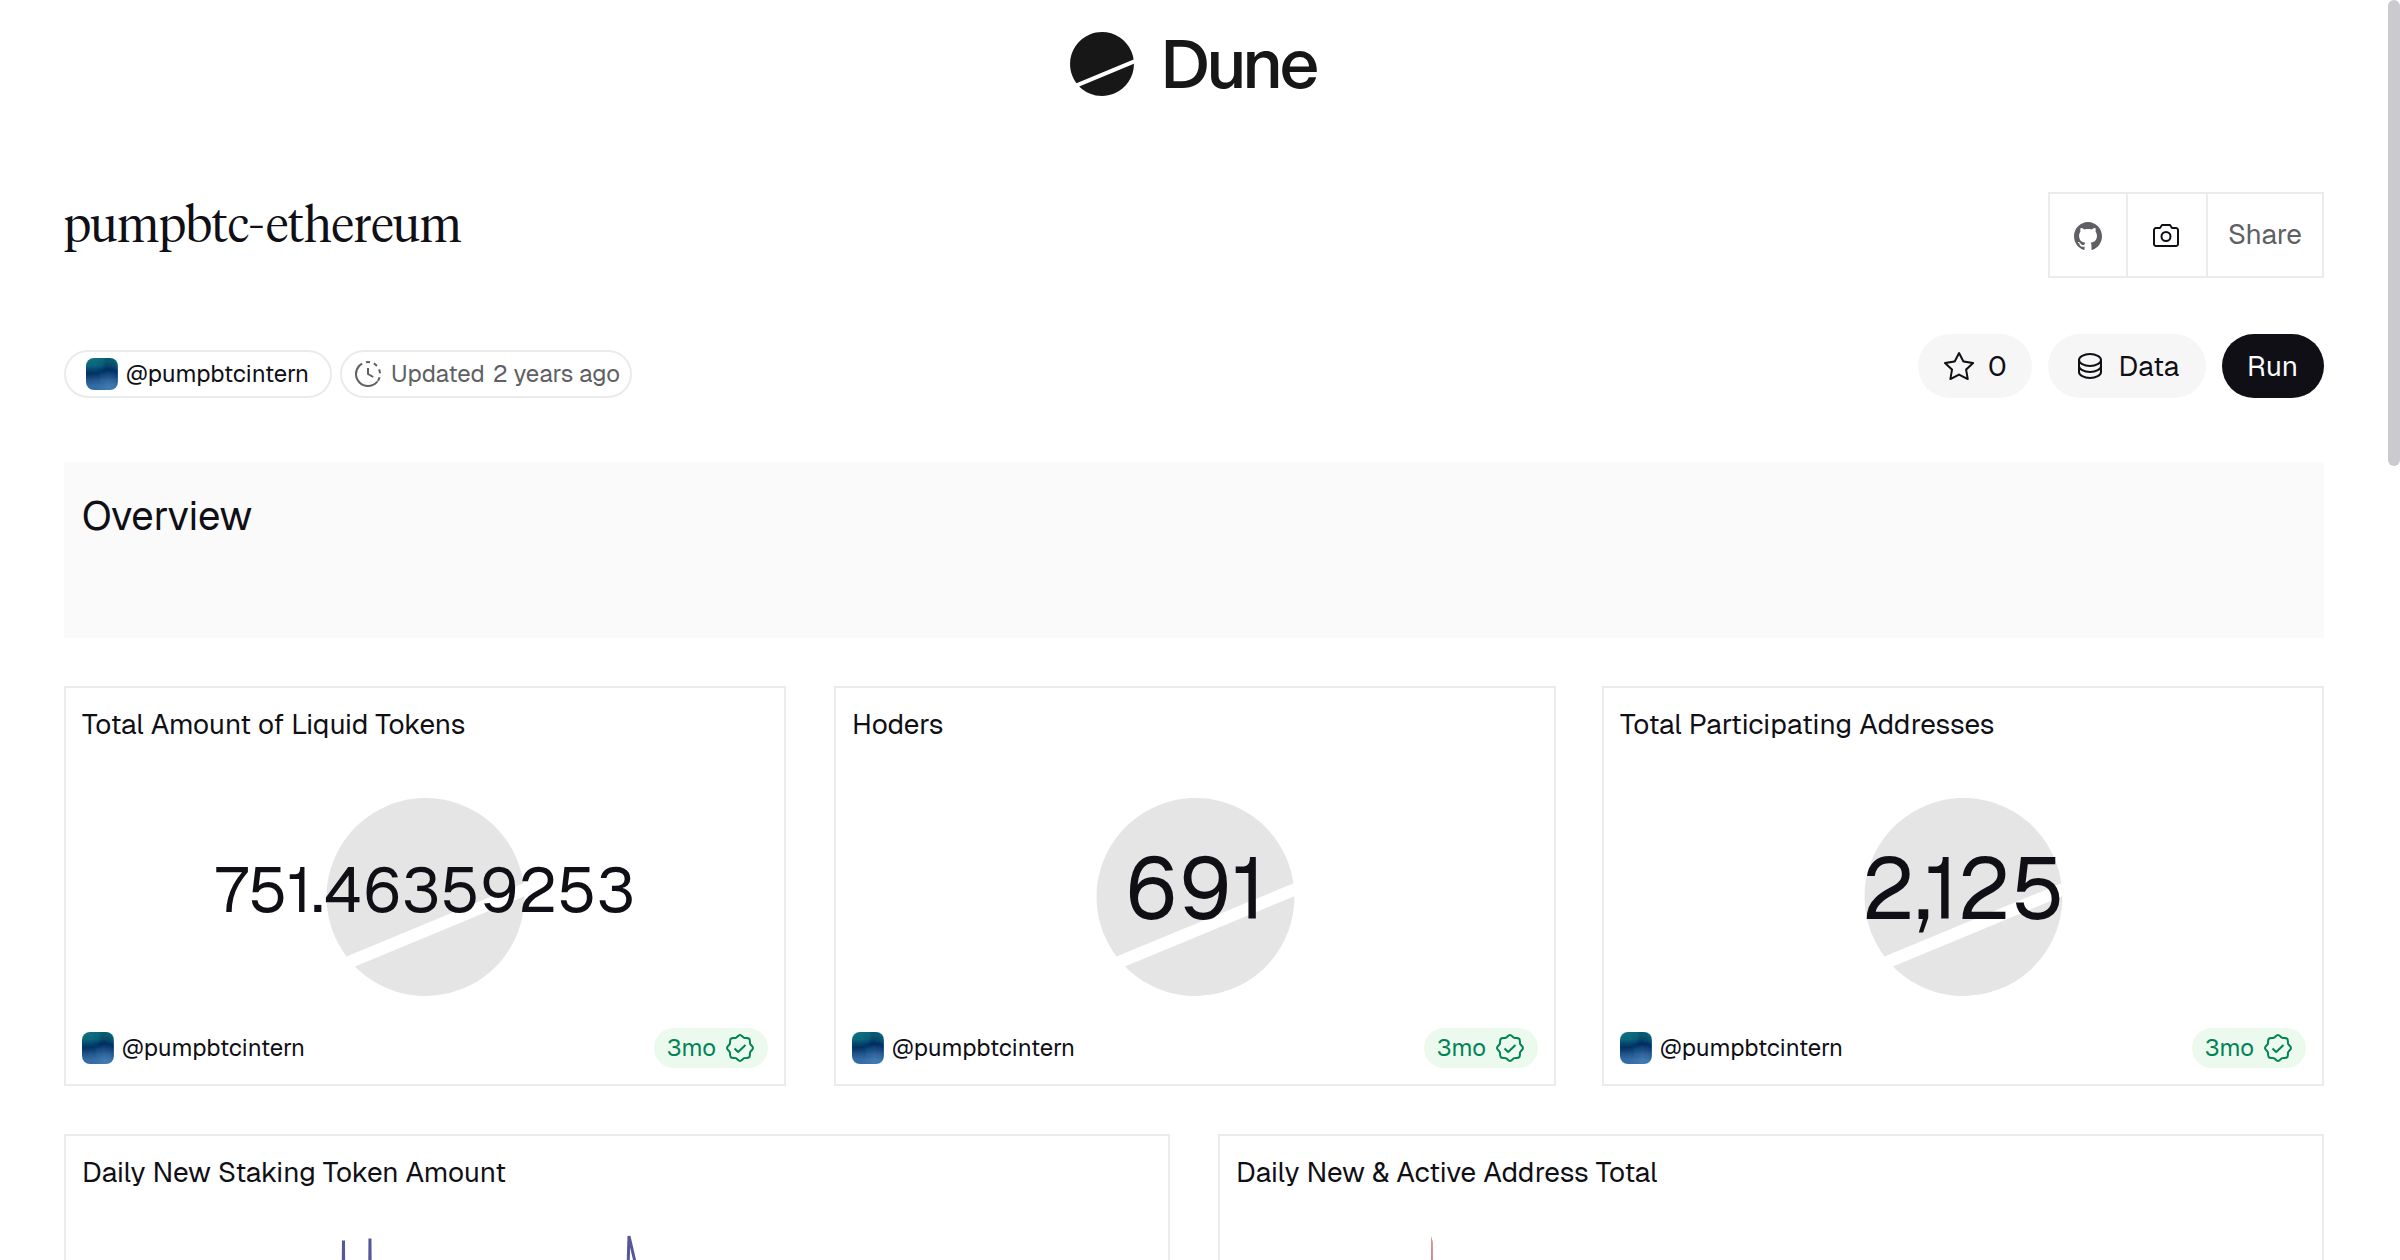The width and height of the screenshot is (2400, 1260).
Task: Click avatar icon in Hoders card footer
Action: click(x=867, y=1048)
